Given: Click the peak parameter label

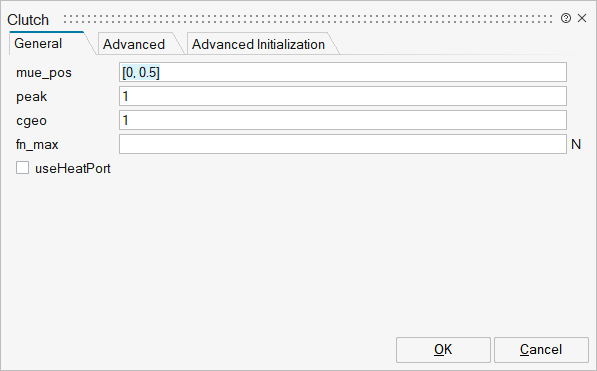Looking at the screenshot, I should (32, 97).
